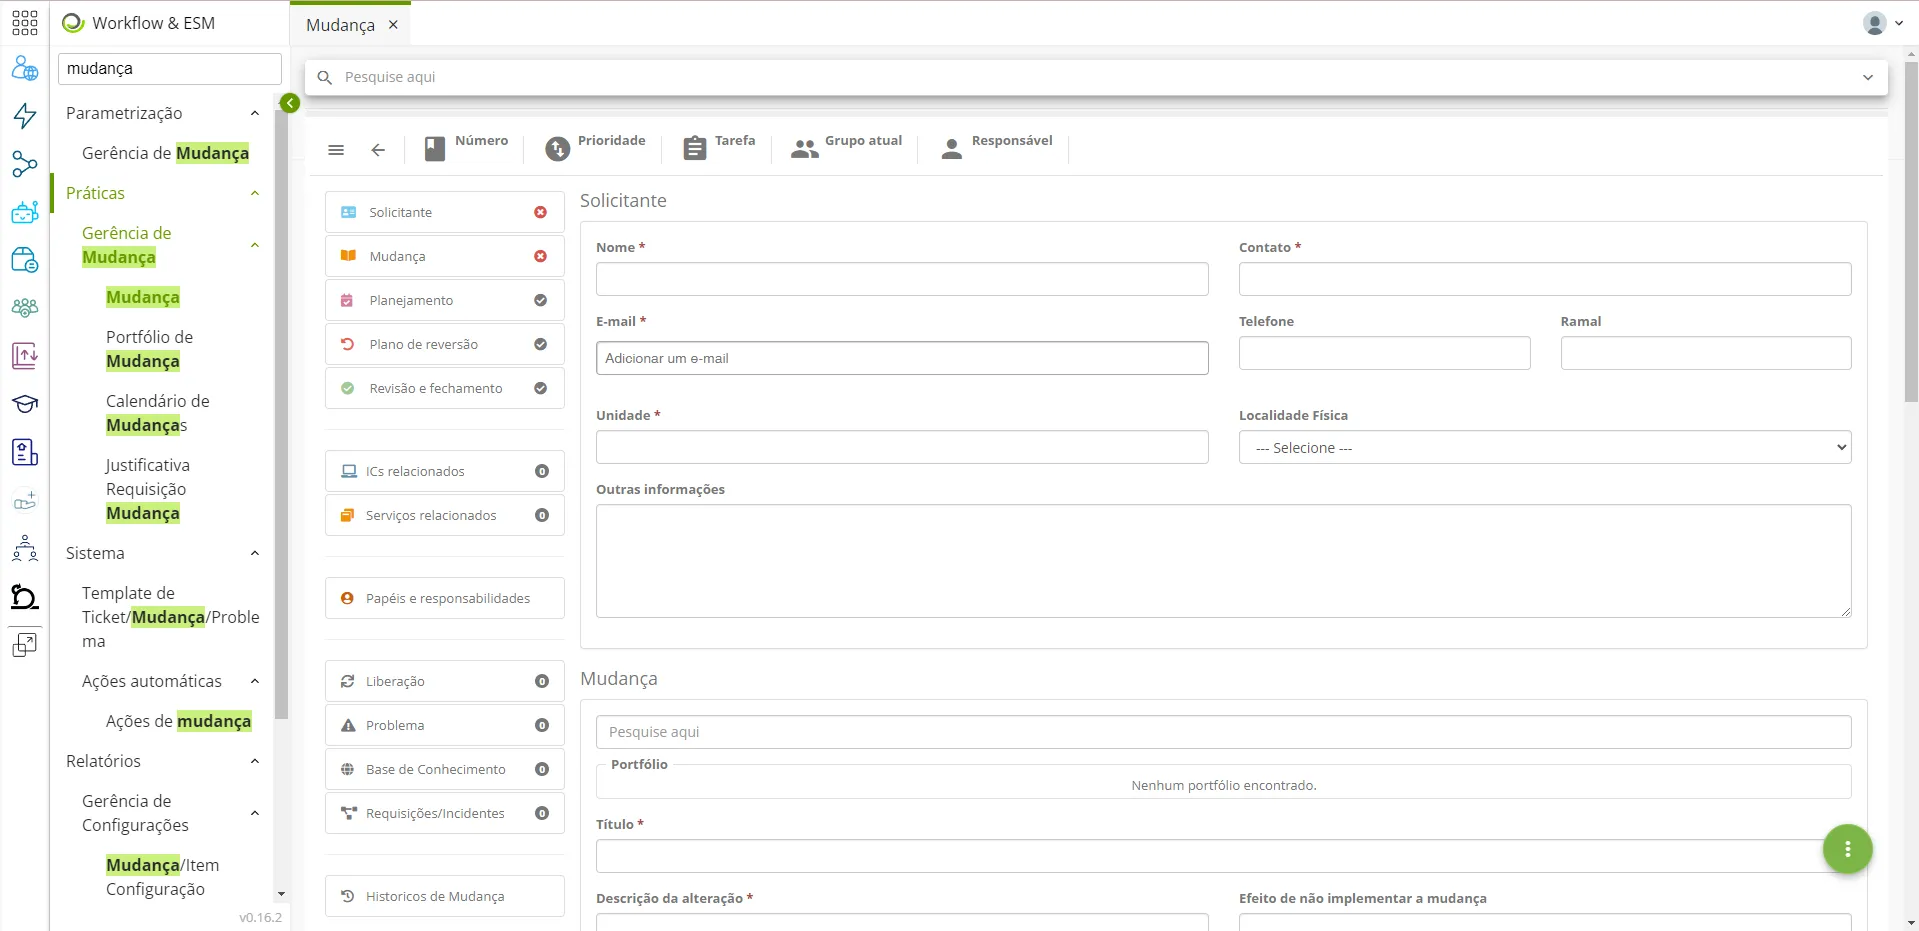Click the Número bookmark icon
This screenshot has height=931, width=1919.
[x=435, y=149]
